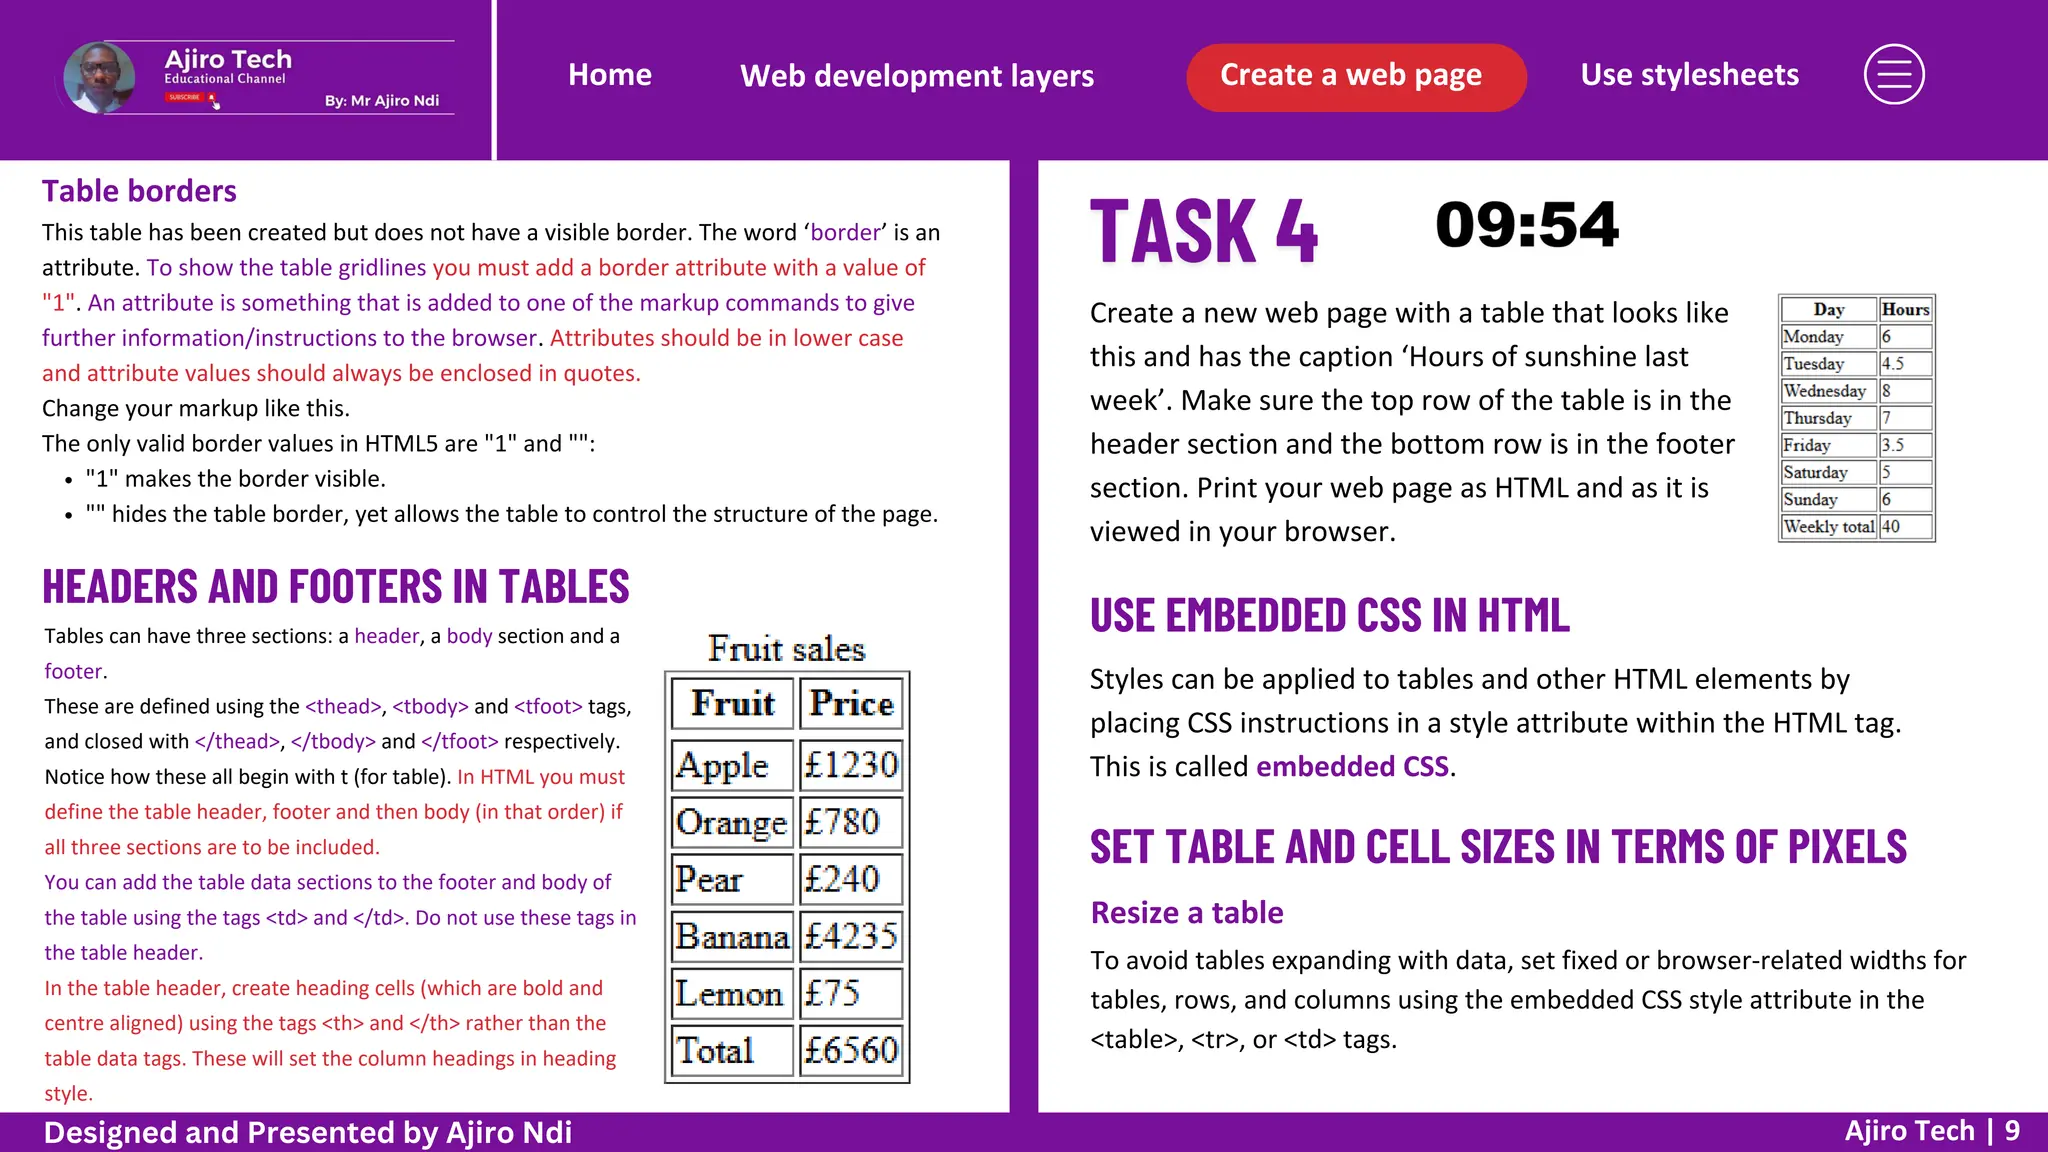
Task: Click the TASK 4 heading
Action: coord(1204,232)
